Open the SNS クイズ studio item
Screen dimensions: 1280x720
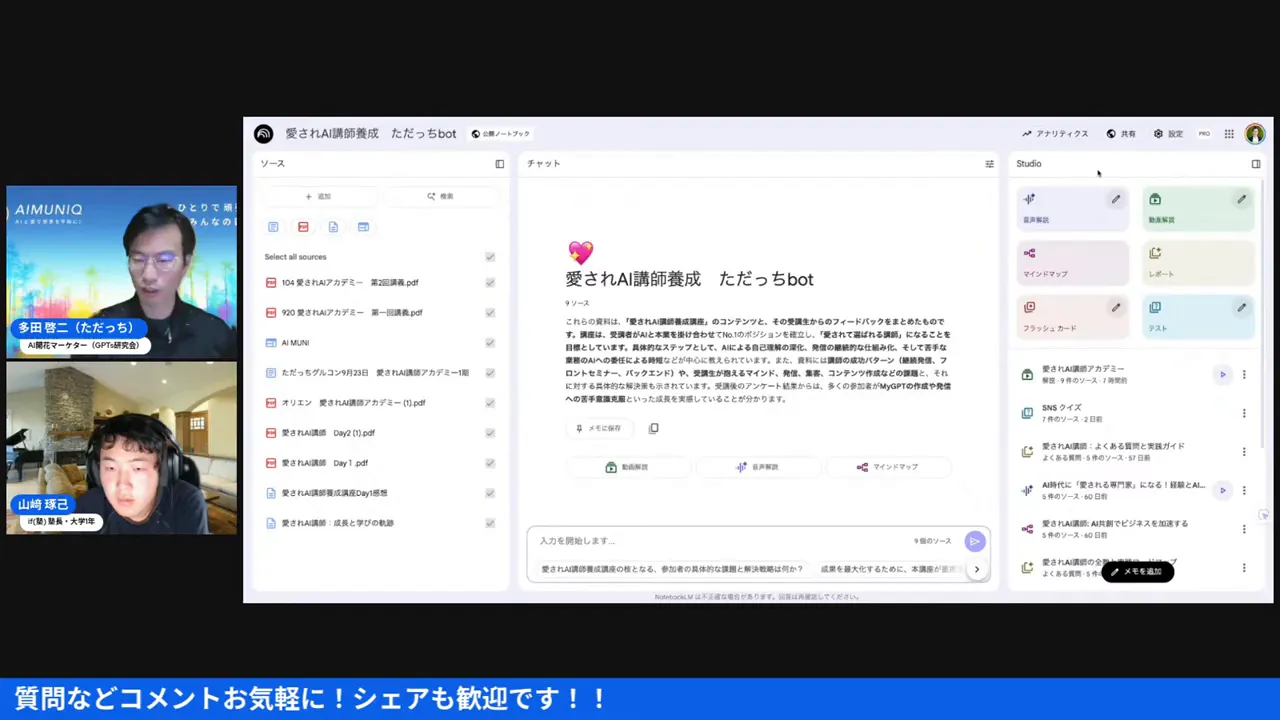pos(1120,413)
